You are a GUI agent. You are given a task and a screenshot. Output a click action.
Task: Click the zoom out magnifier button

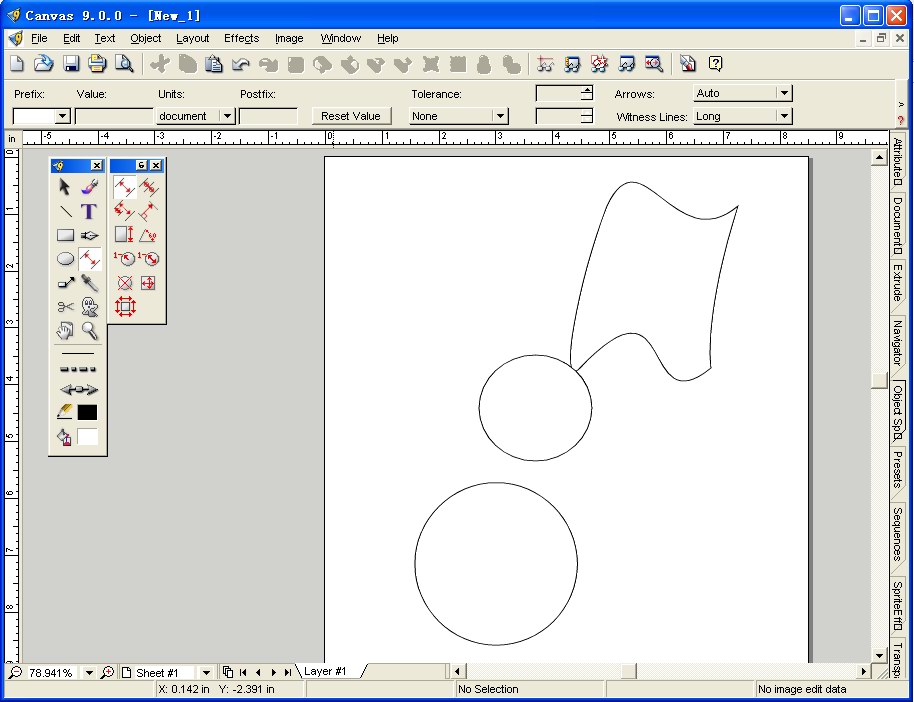pyautogui.click(x=15, y=673)
